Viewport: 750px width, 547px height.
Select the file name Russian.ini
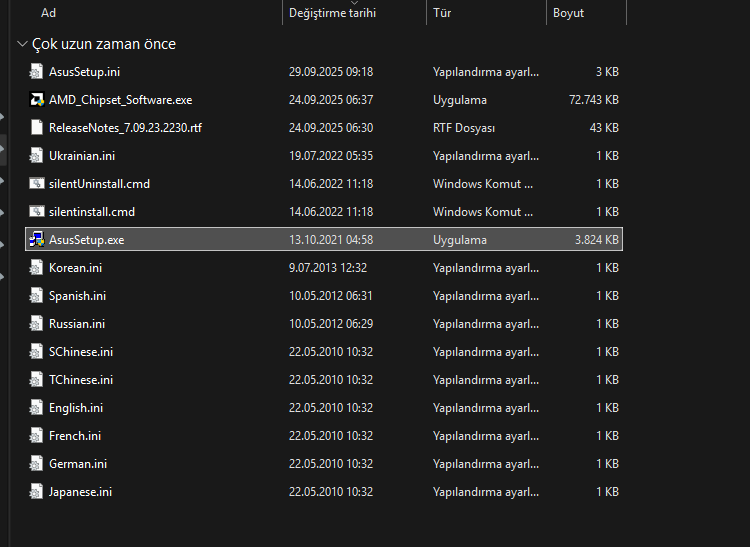pyautogui.click(x=77, y=324)
